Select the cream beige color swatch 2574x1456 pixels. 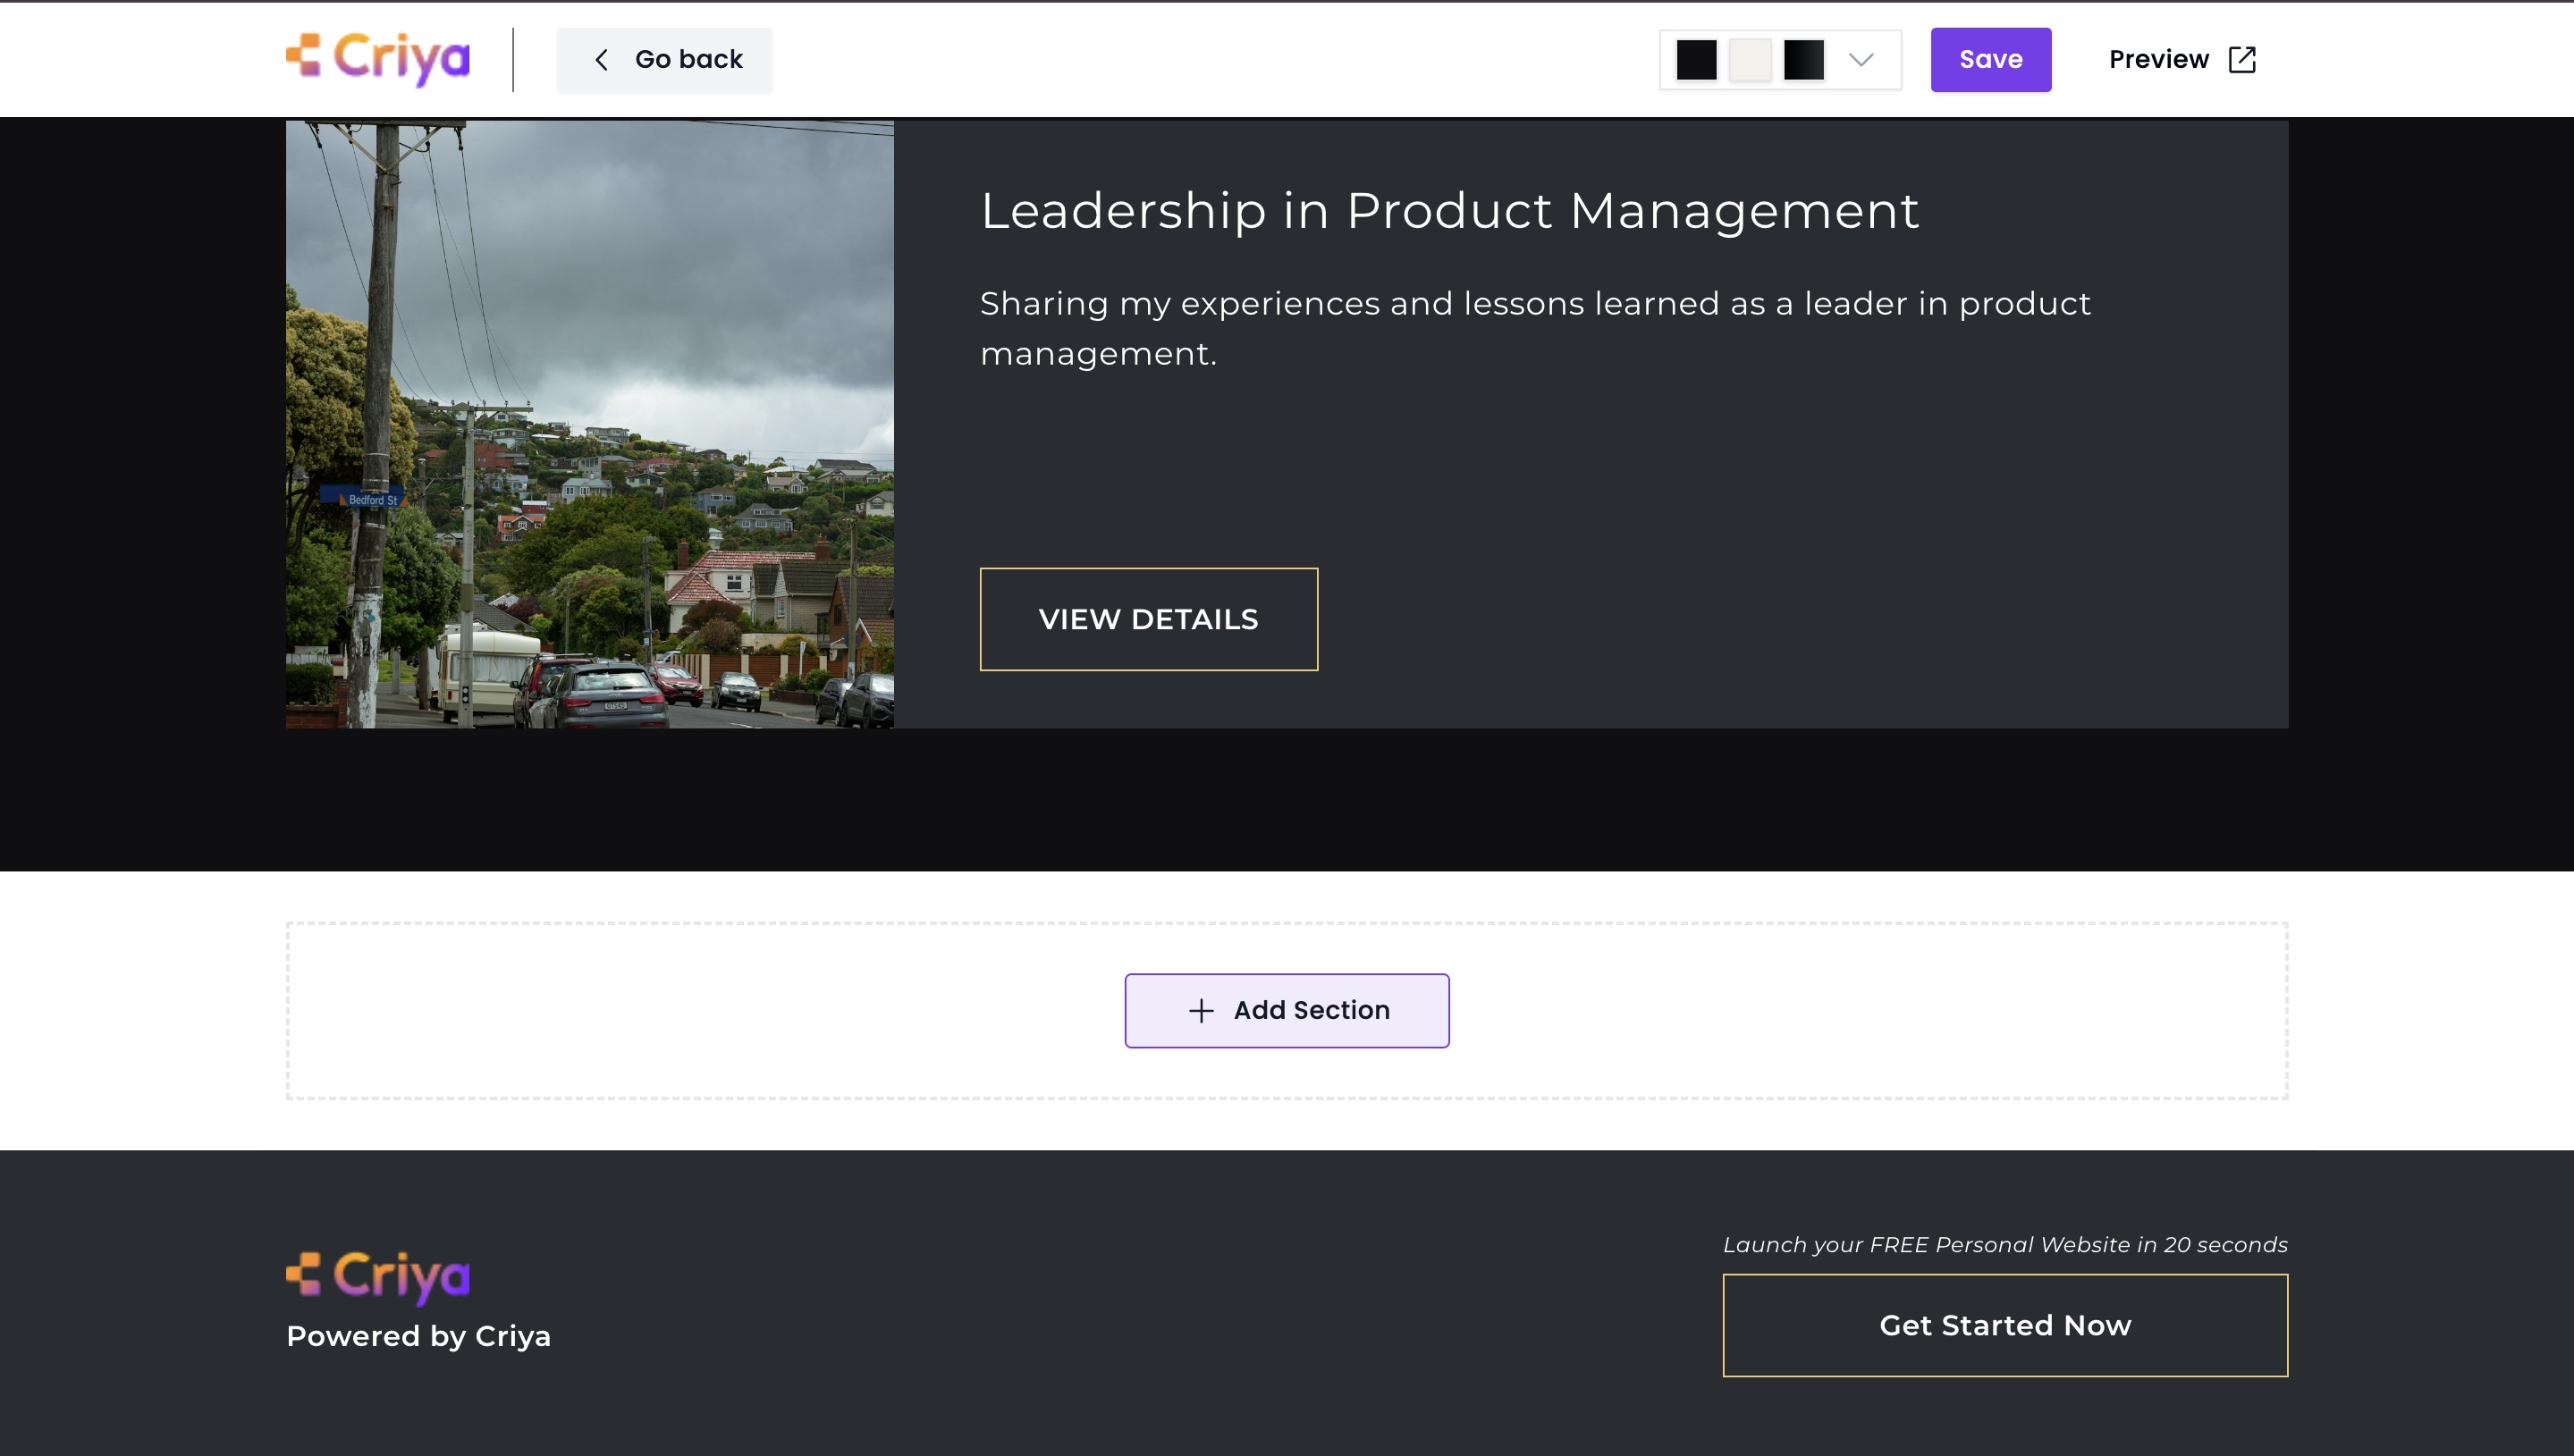pos(1750,60)
